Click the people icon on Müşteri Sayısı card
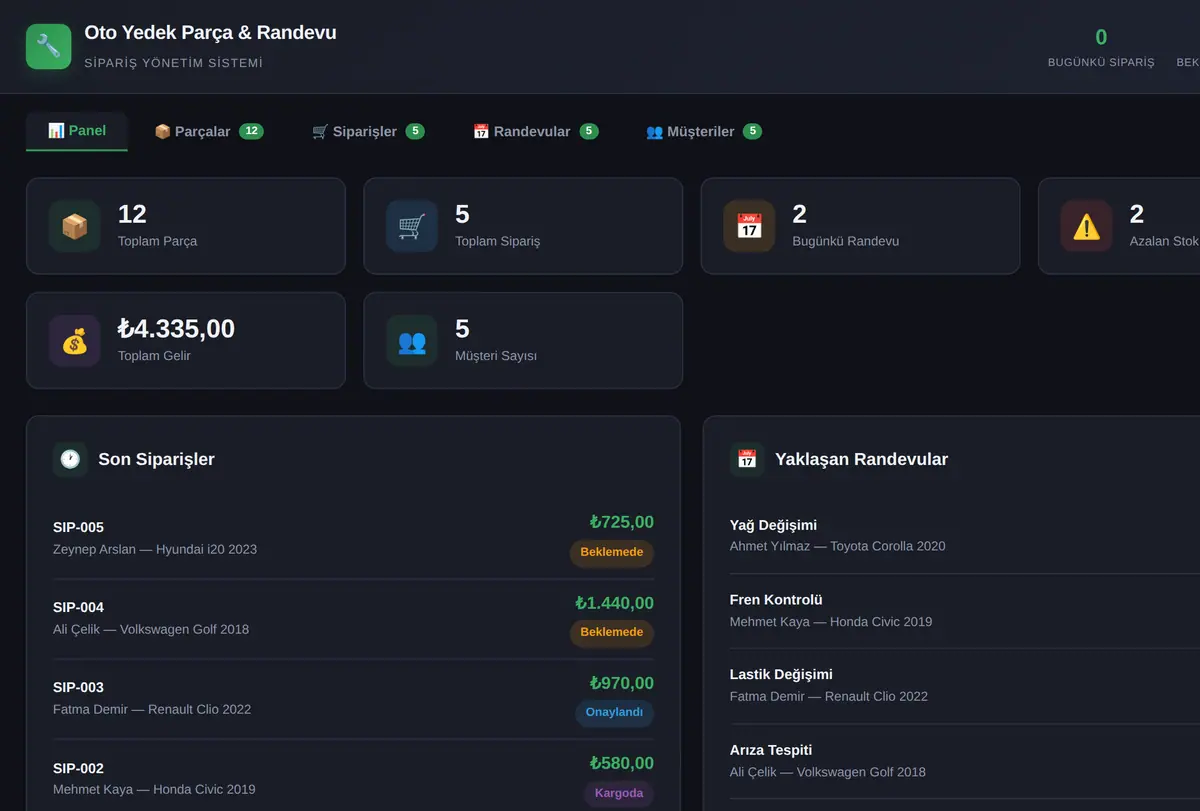Screen dimensions: 1200x811 (412, 341)
